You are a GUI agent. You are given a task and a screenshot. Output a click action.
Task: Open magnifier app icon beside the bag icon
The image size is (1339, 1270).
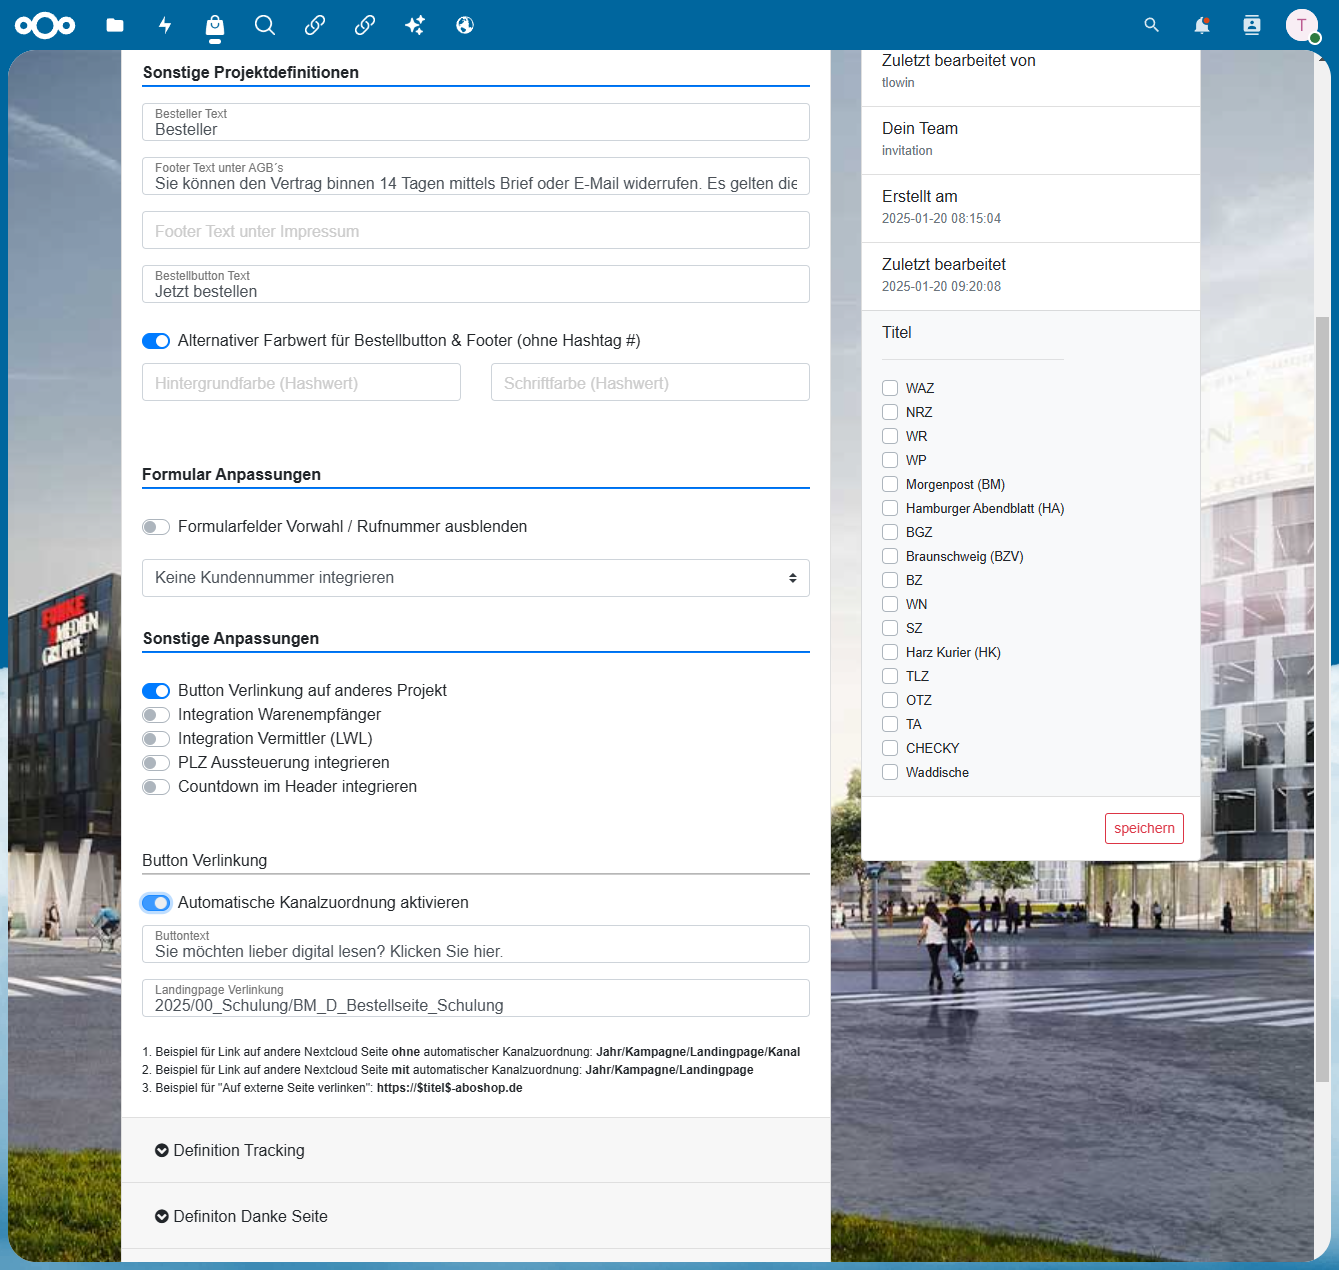click(265, 25)
